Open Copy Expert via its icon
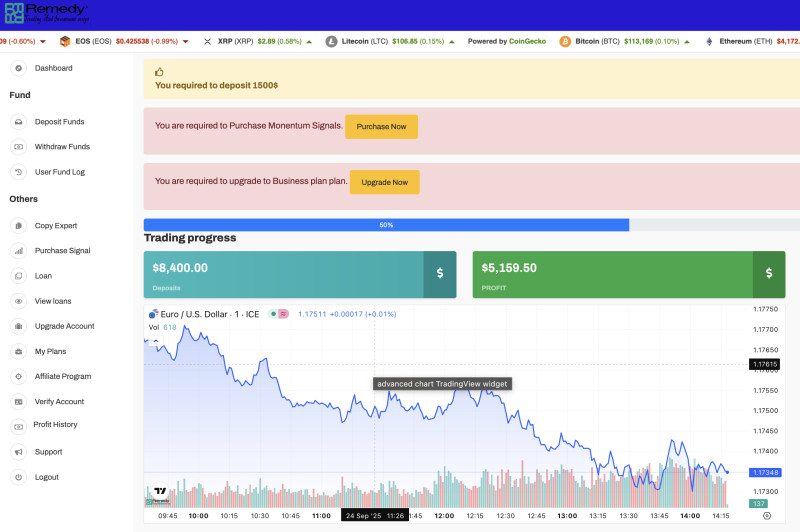Image resolution: width=800 pixels, height=532 pixels. (18, 226)
